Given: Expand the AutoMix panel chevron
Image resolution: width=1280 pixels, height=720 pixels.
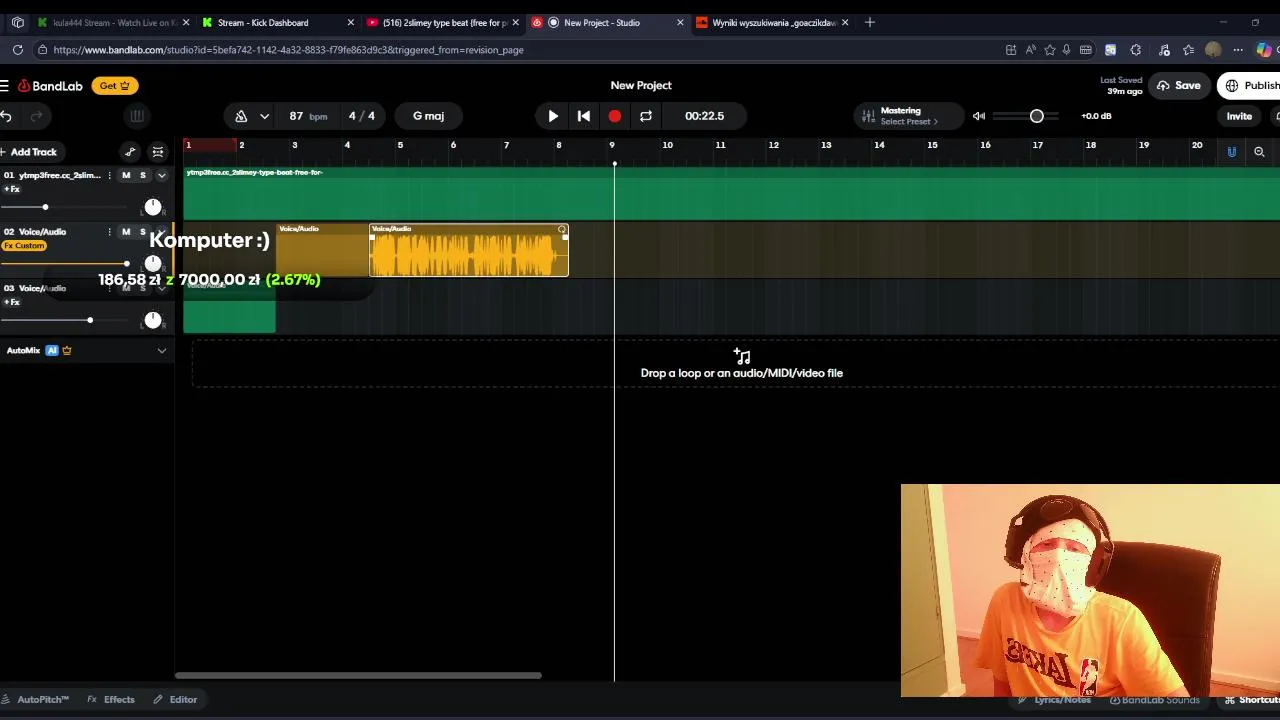Looking at the screenshot, I should [x=161, y=351].
